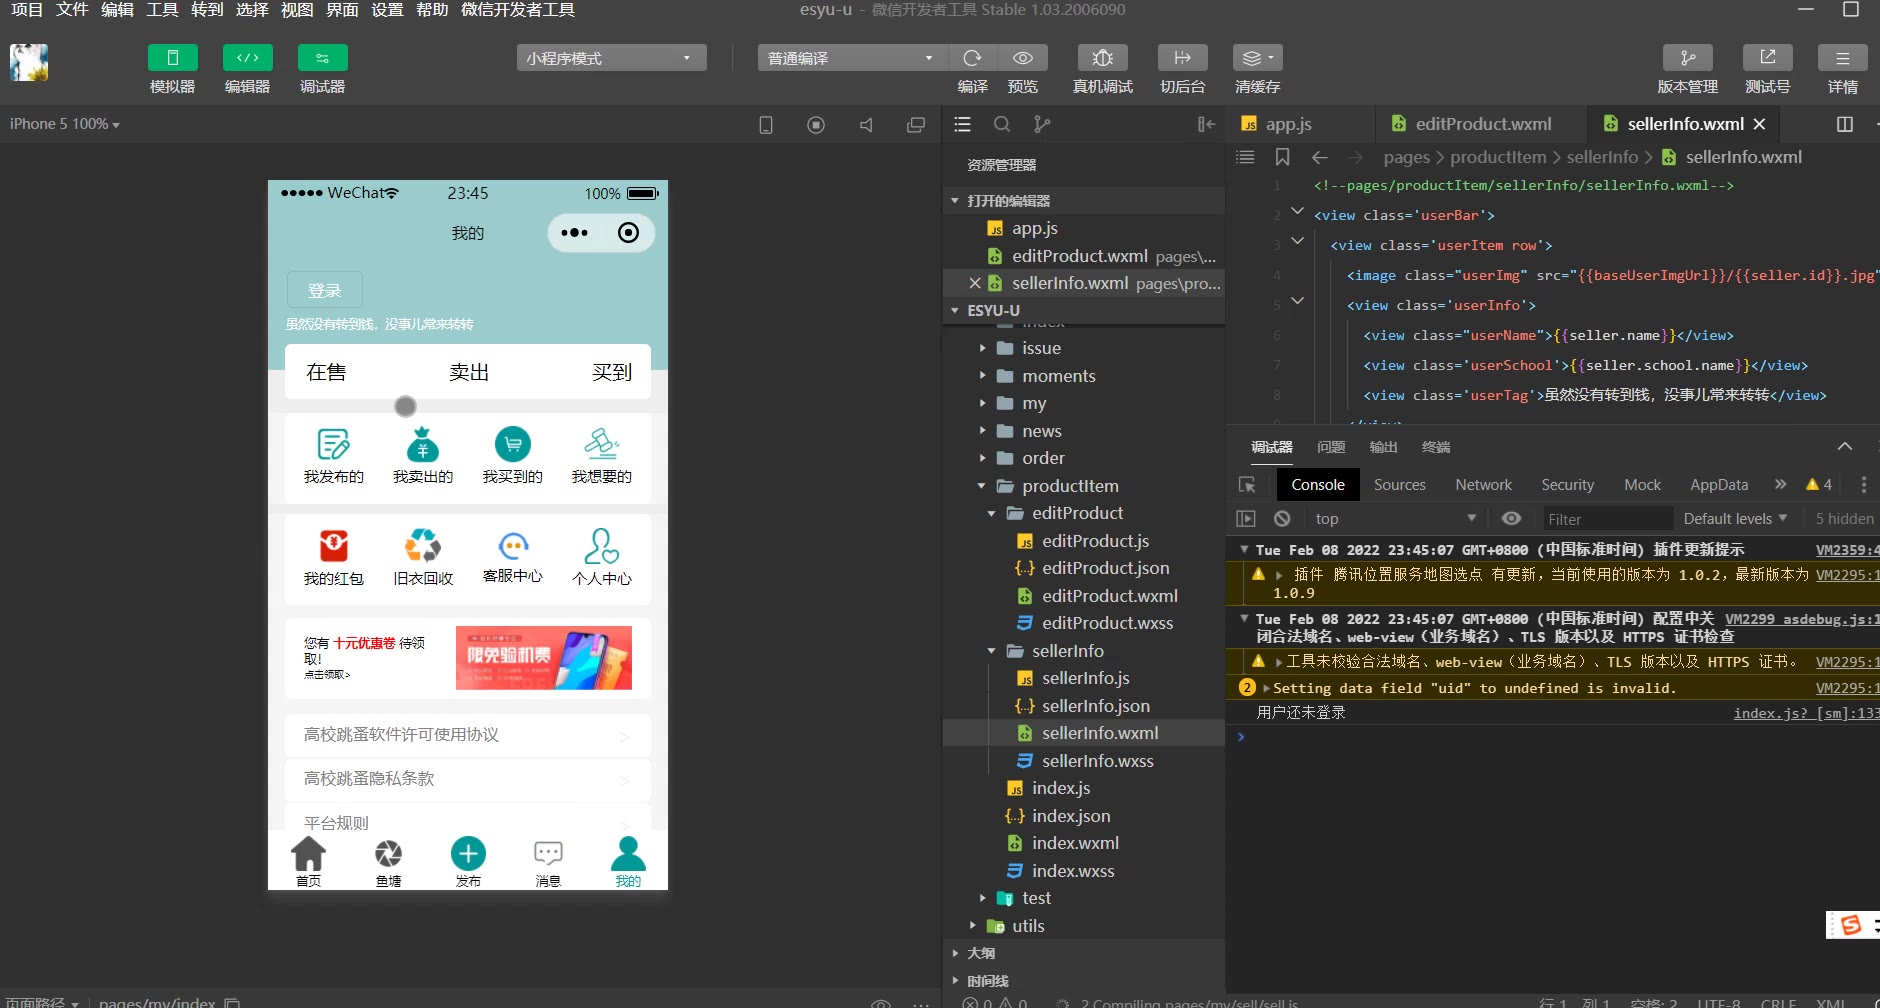Switch to the Network tab
Image resolution: width=1880 pixels, height=1008 pixels.
(x=1483, y=484)
